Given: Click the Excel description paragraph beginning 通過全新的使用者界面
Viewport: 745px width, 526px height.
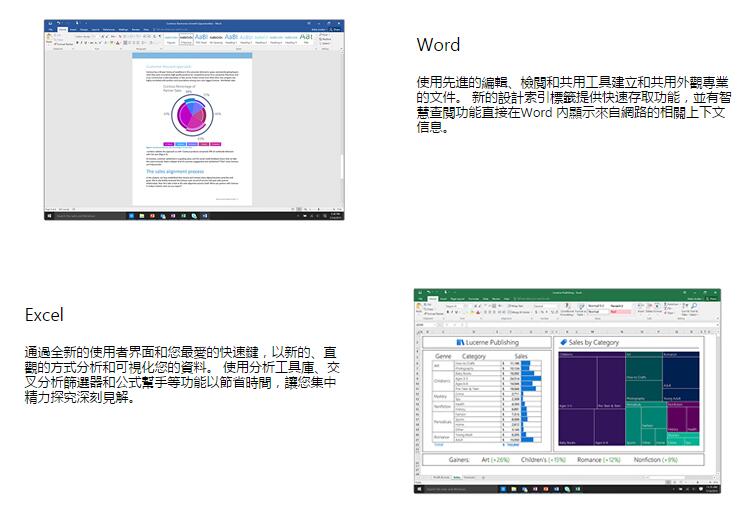Looking at the screenshot, I should pos(182,375).
